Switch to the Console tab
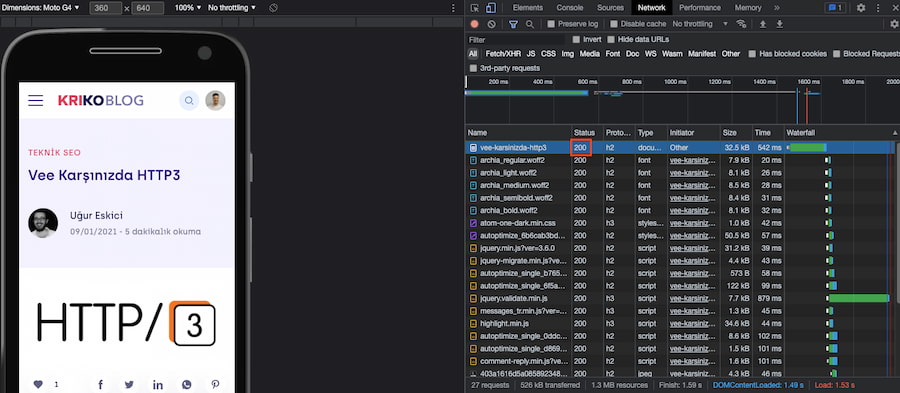900x393 pixels. click(x=570, y=8)
